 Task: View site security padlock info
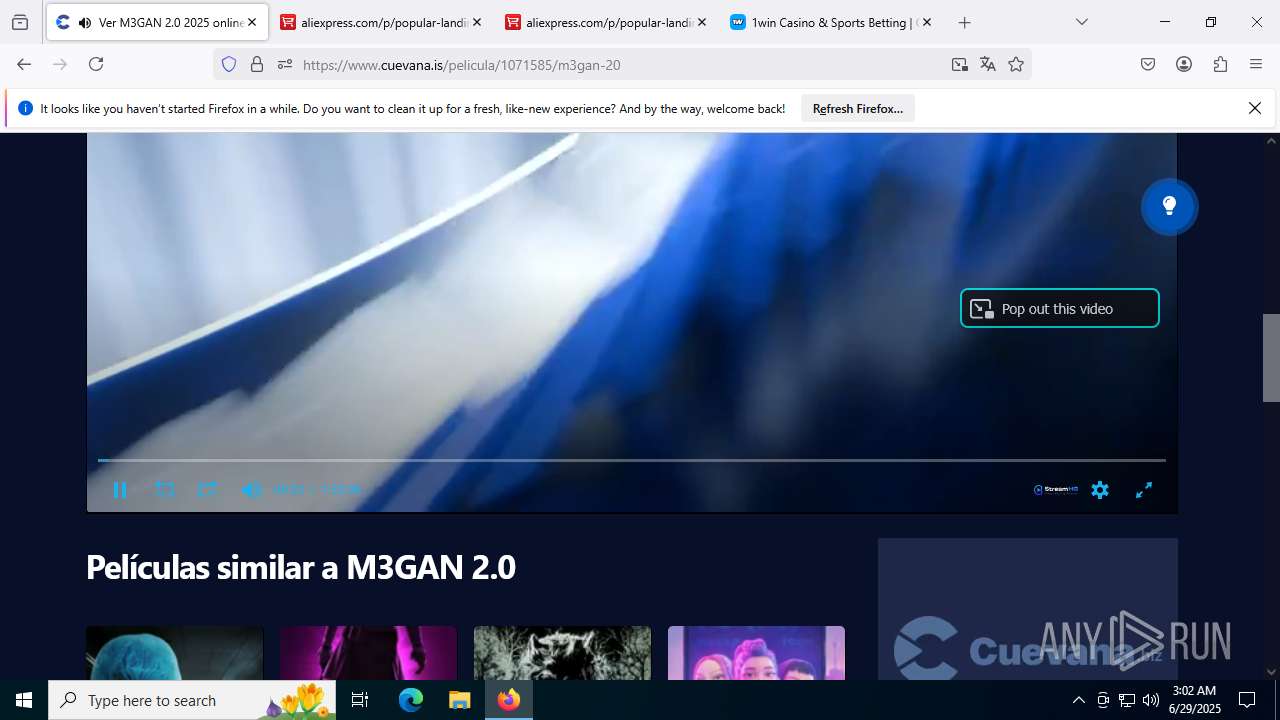(x=257, y=64)
